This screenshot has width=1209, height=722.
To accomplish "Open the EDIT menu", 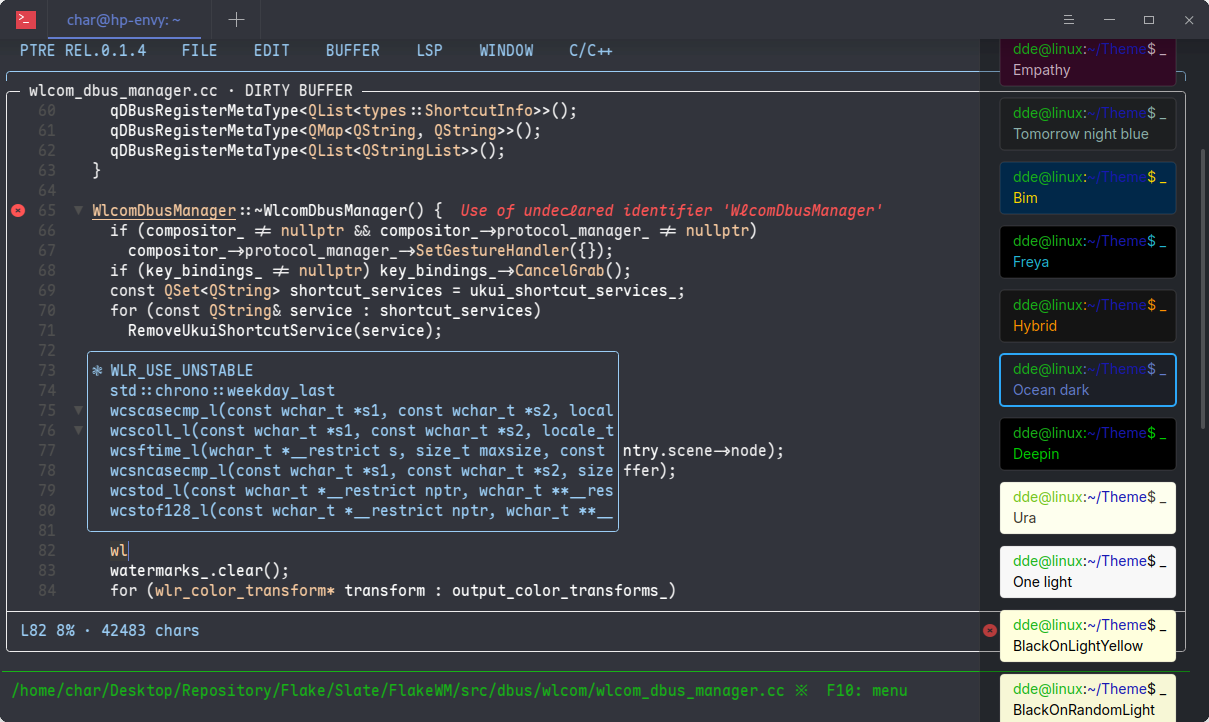I will pos(272,50).
